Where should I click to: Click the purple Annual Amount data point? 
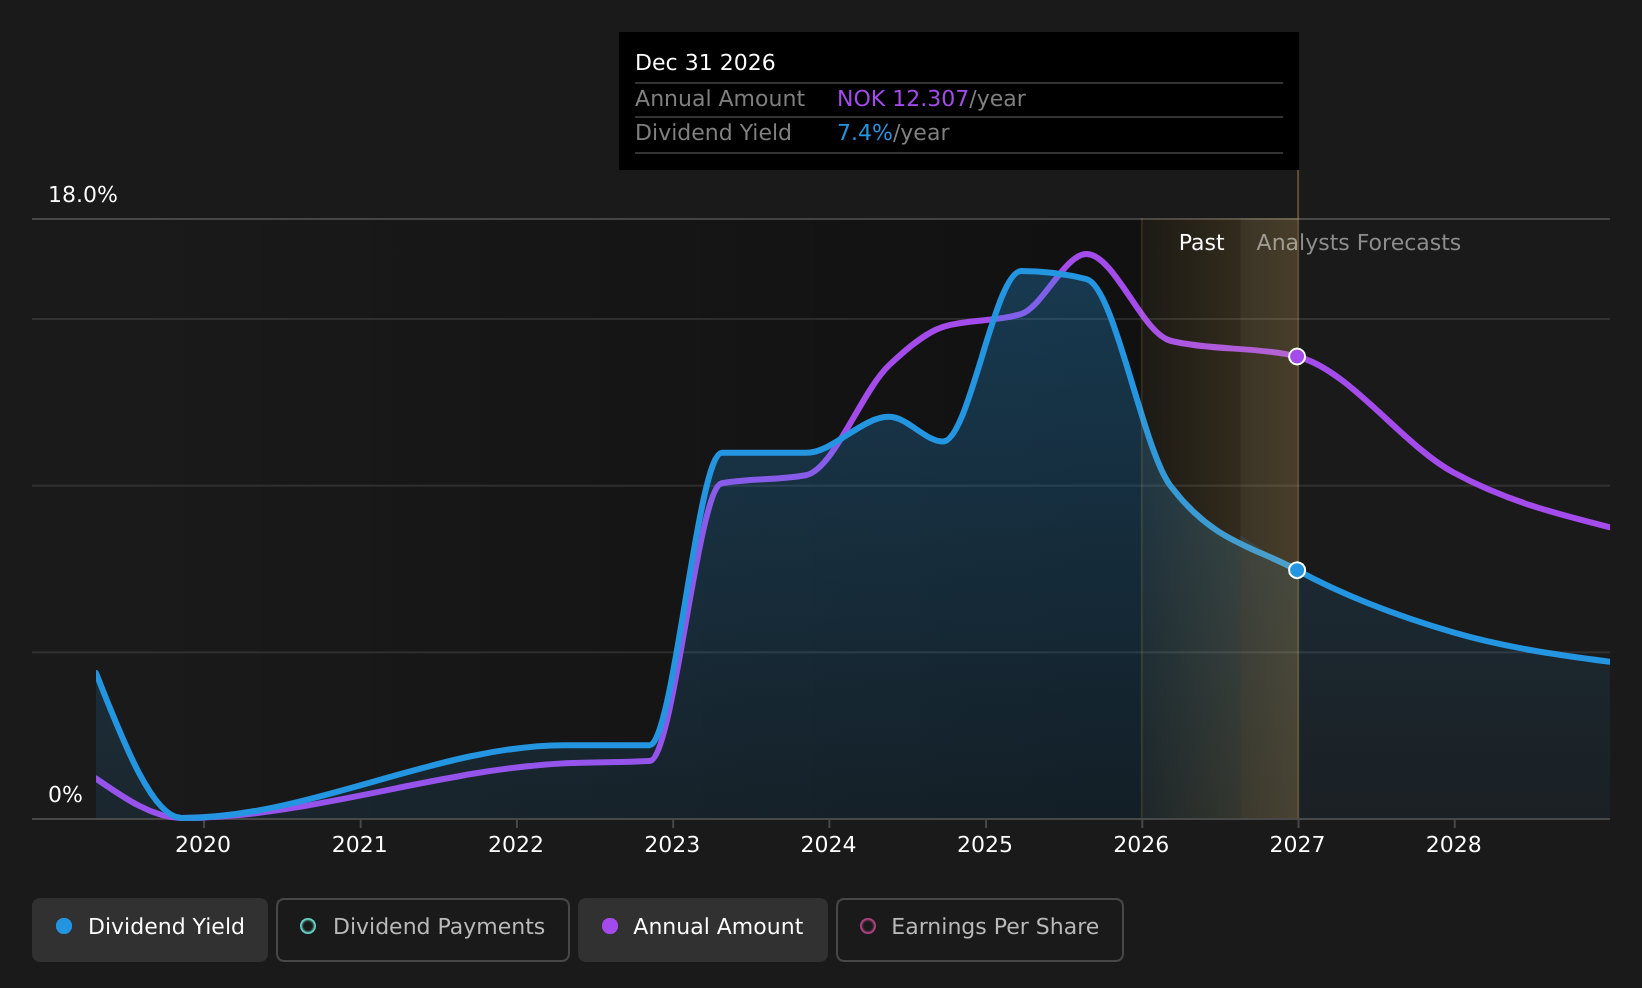pyautogui.click(x=1297, y=356)
